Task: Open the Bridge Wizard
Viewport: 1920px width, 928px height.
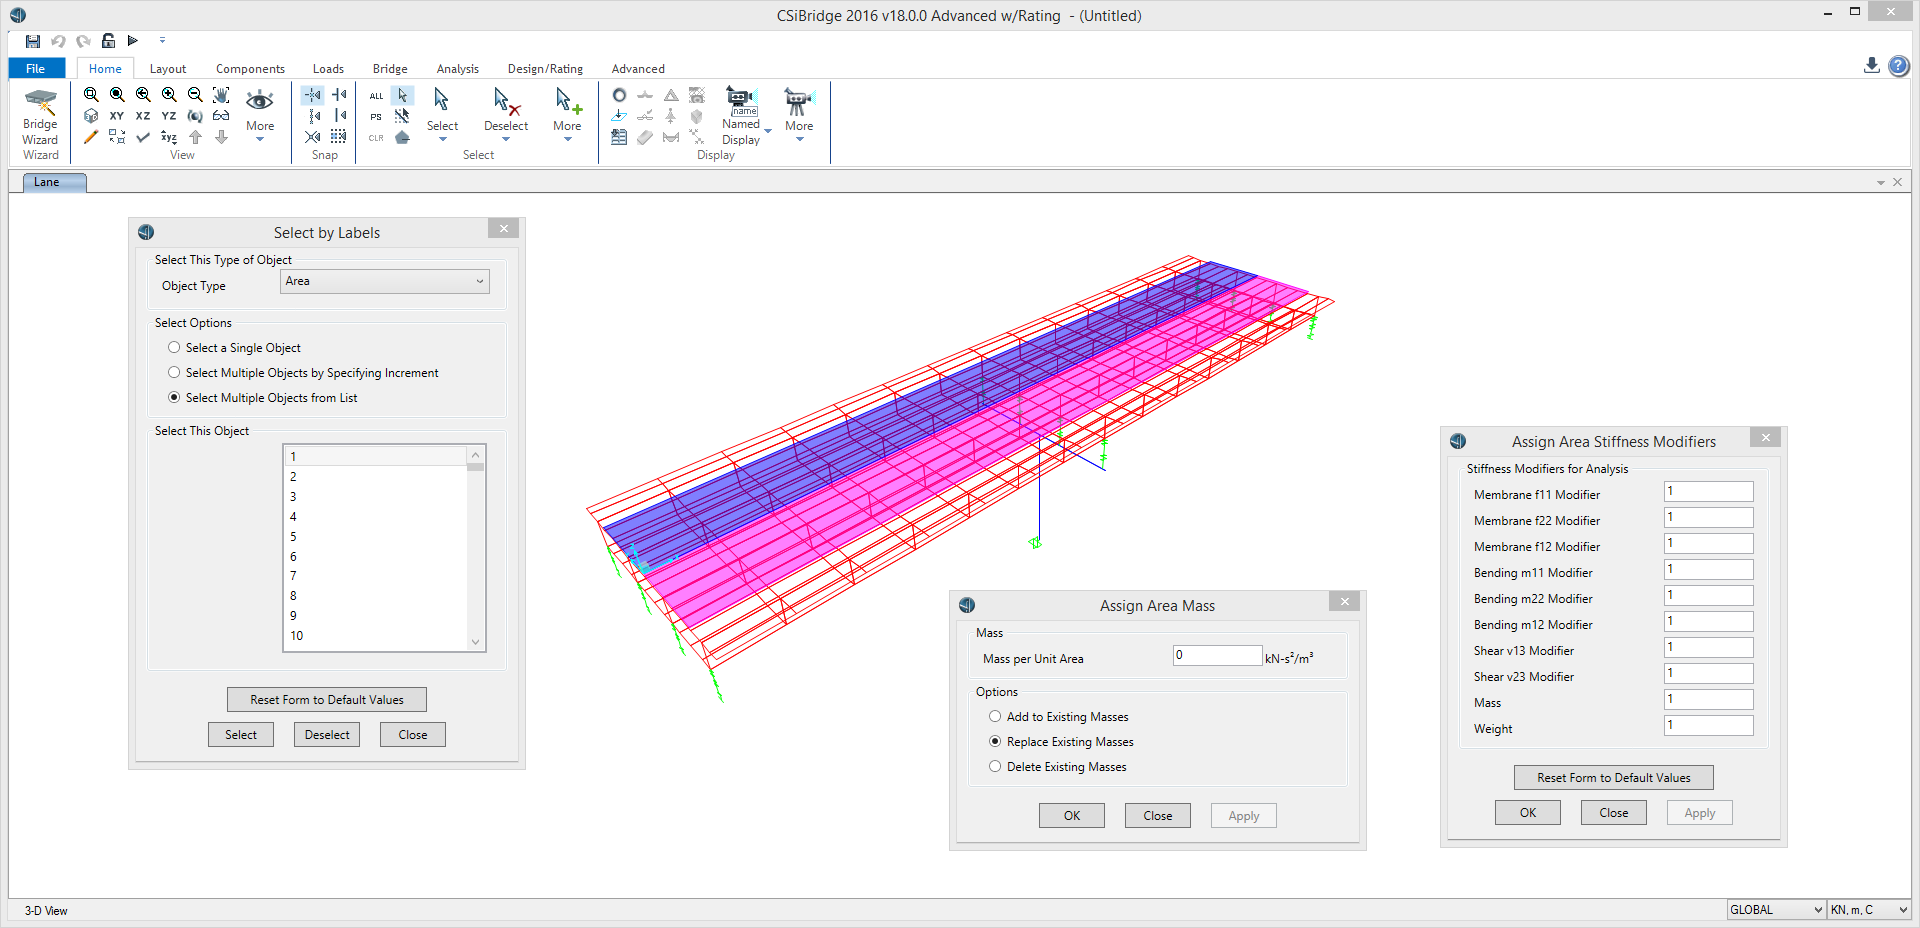Action: [40, 123]
